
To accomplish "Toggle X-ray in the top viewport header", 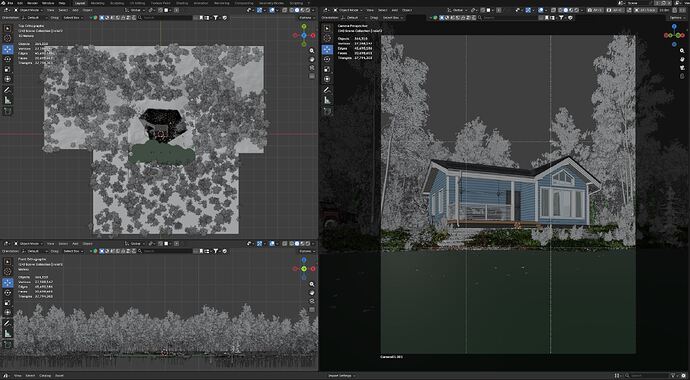I will [286, 10].
